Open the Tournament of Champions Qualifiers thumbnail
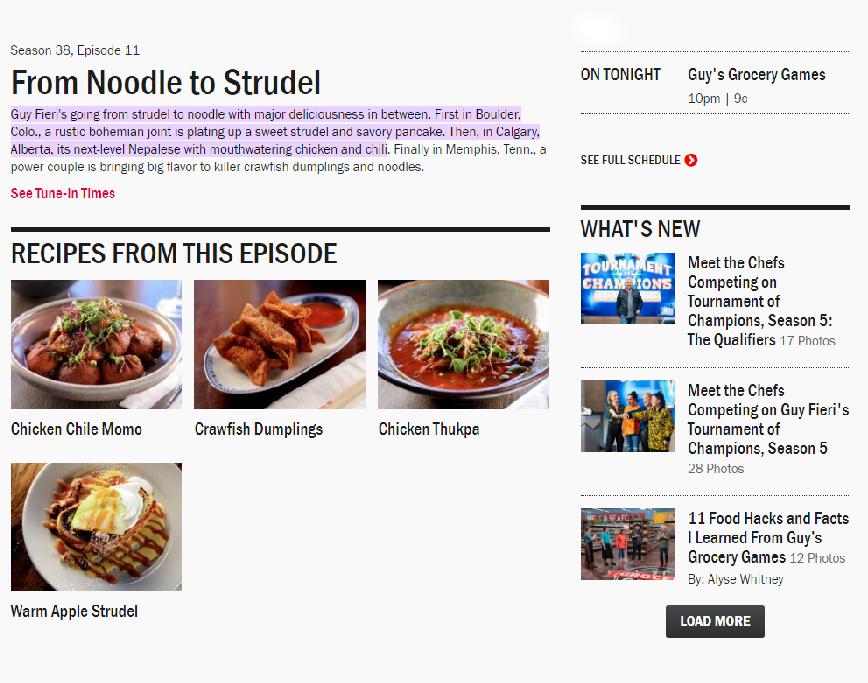 628,288
